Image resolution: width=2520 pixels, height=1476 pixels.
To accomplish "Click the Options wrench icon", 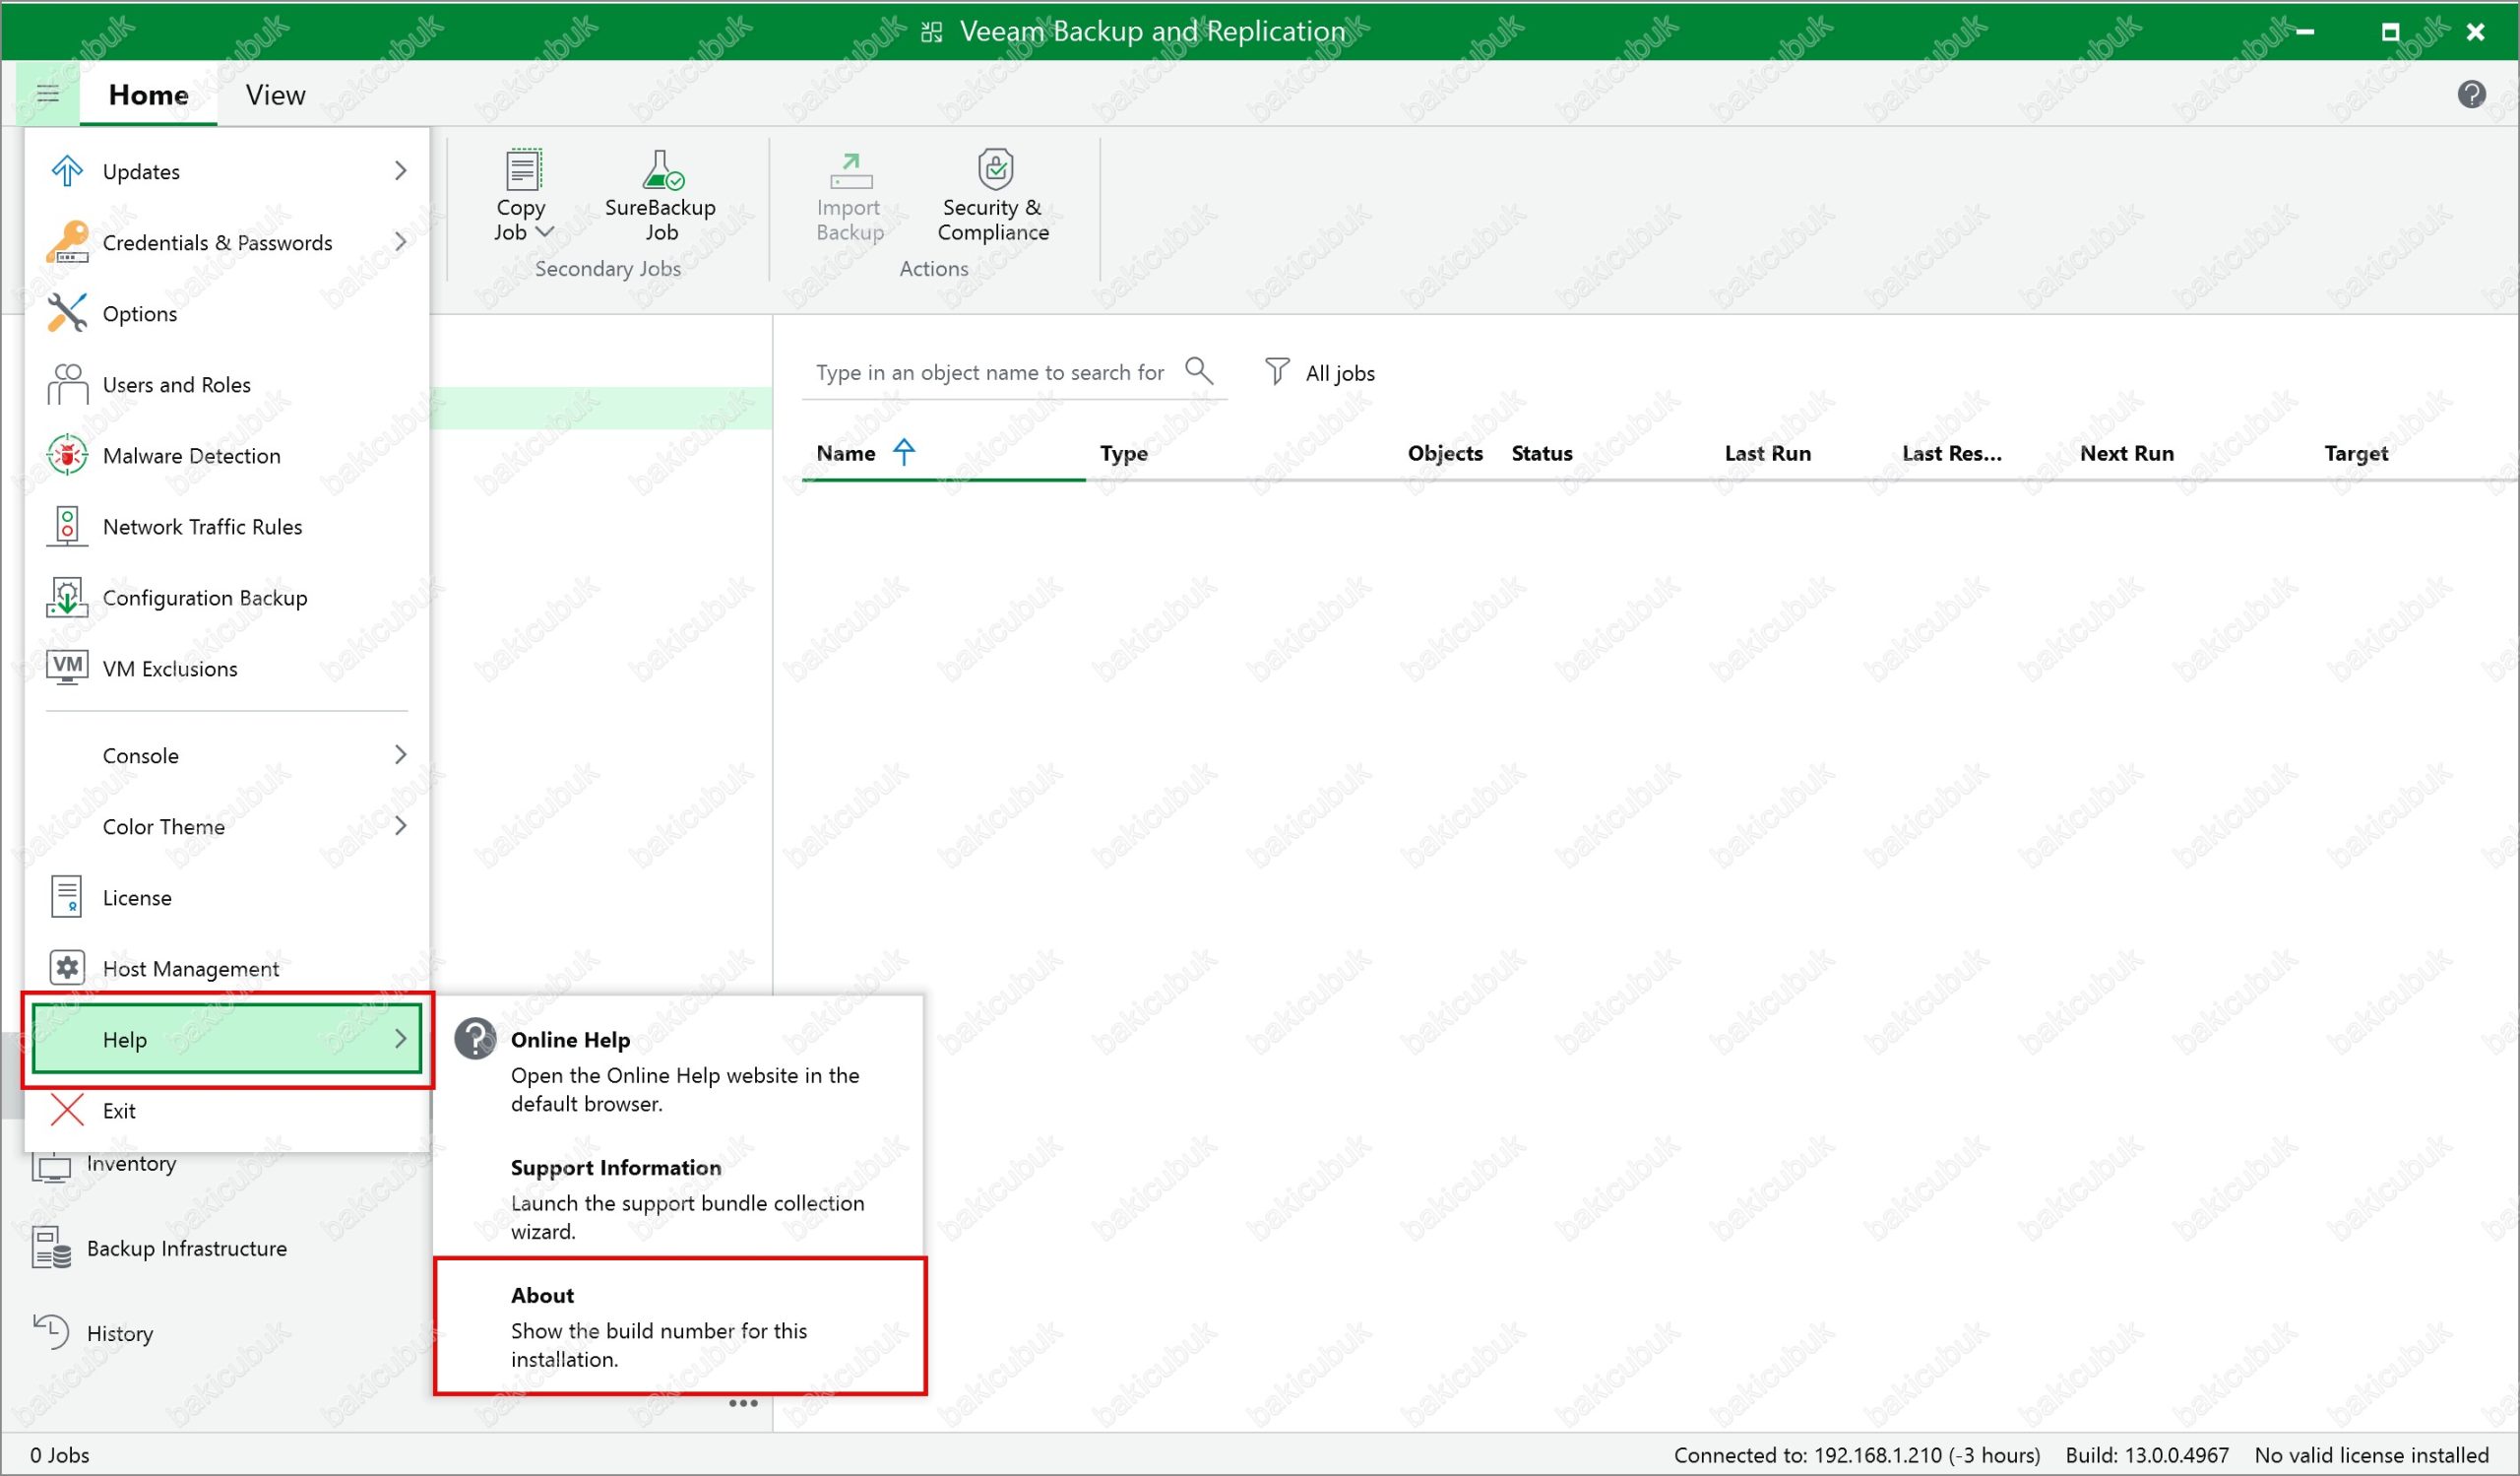I will [67, 313].
